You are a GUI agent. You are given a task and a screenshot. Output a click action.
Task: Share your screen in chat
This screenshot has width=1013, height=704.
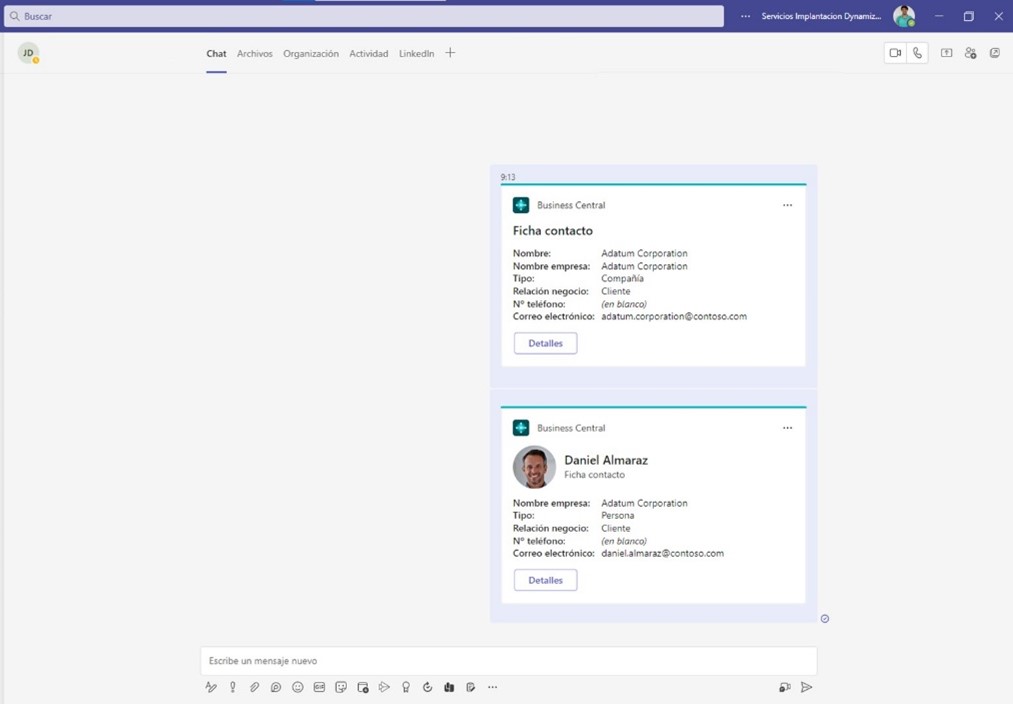pyautogui.click(x=946, y=53)
